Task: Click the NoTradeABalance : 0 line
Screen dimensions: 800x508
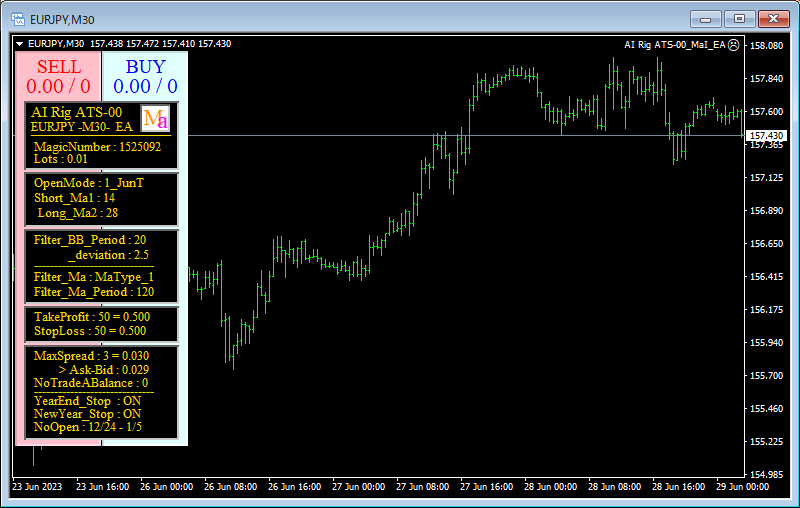Action: (91, 383)
